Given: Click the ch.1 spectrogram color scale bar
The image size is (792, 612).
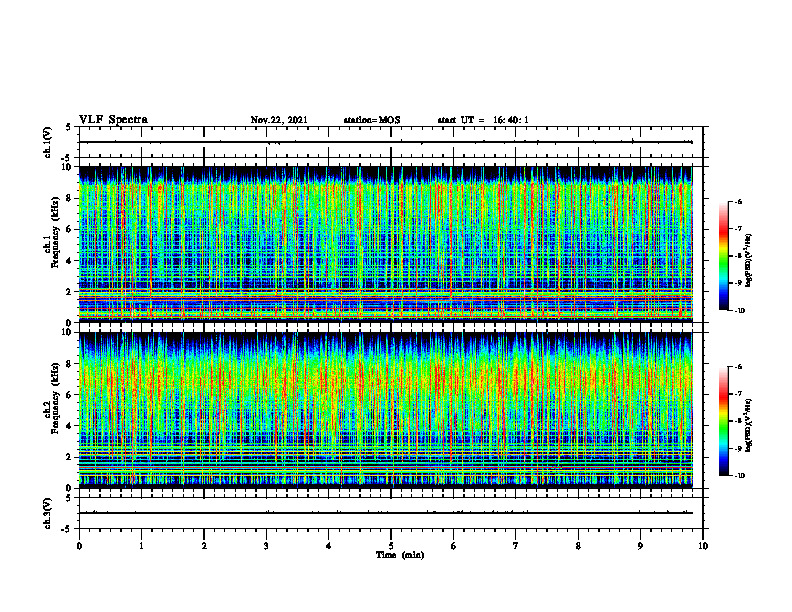Looking at the screenshot, I should 723,256.
